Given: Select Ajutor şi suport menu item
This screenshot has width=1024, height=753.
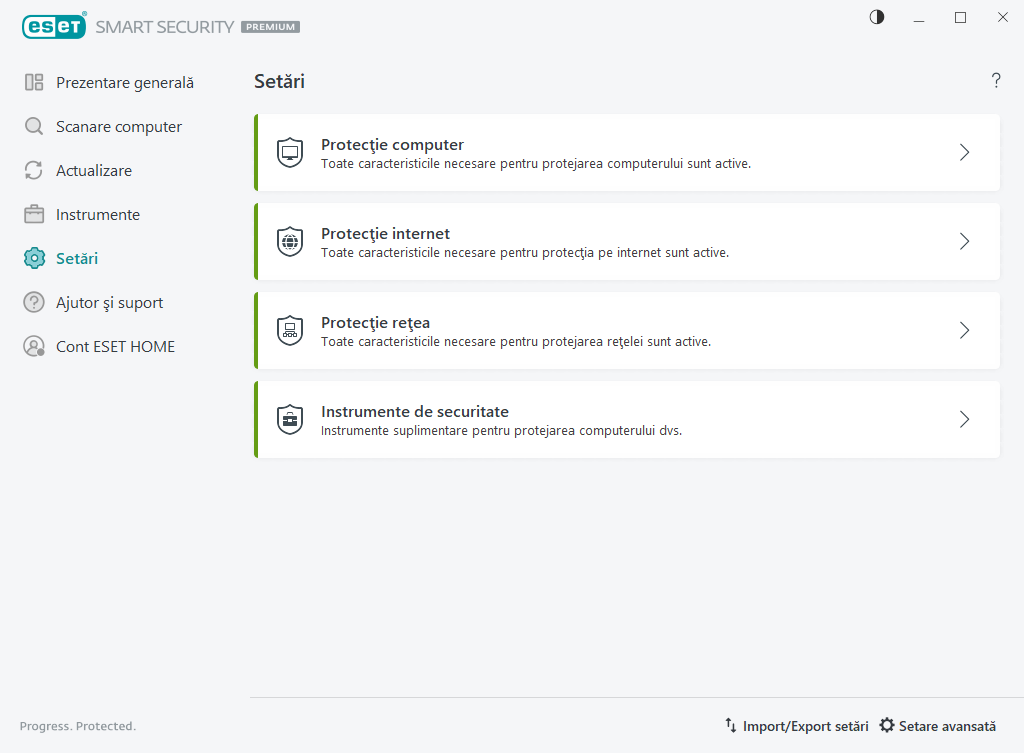Looking at the screenshot, I should [109, 303].
